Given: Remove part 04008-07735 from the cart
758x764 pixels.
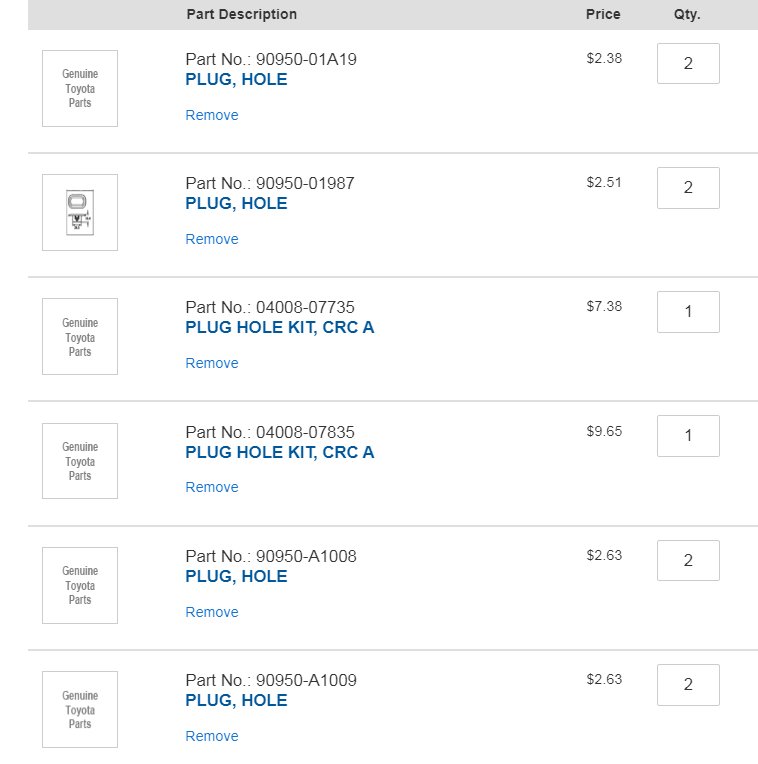Looking at the screenshot, I should click(x=212, y=363).
